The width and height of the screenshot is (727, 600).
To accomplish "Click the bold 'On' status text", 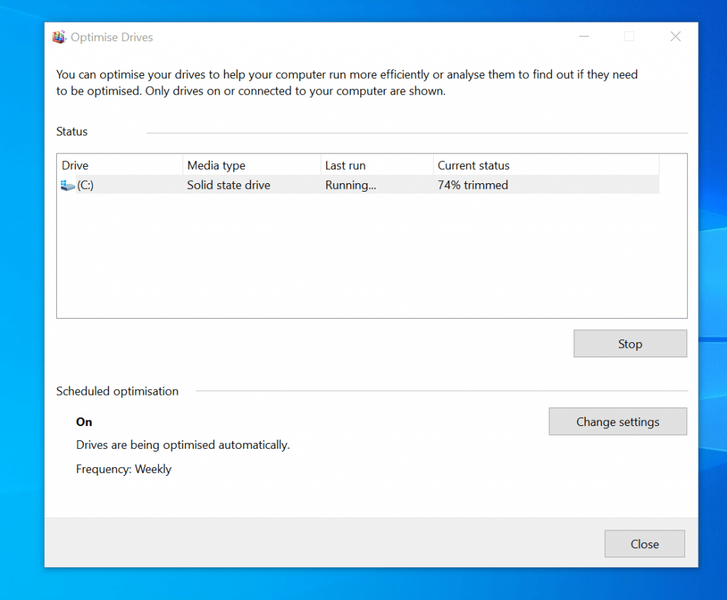I will 84,422.
